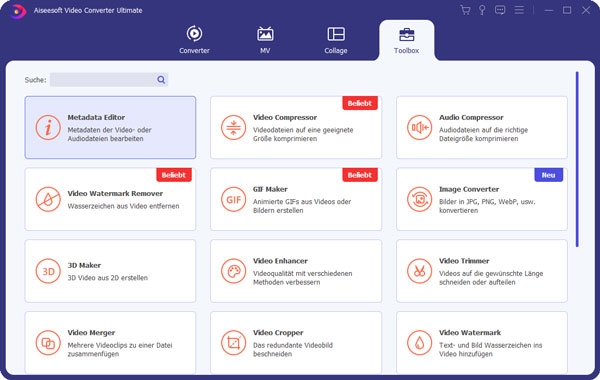The image size is (600, 380).
Task: Switch to the Converter tab
Action: point(194,40)
